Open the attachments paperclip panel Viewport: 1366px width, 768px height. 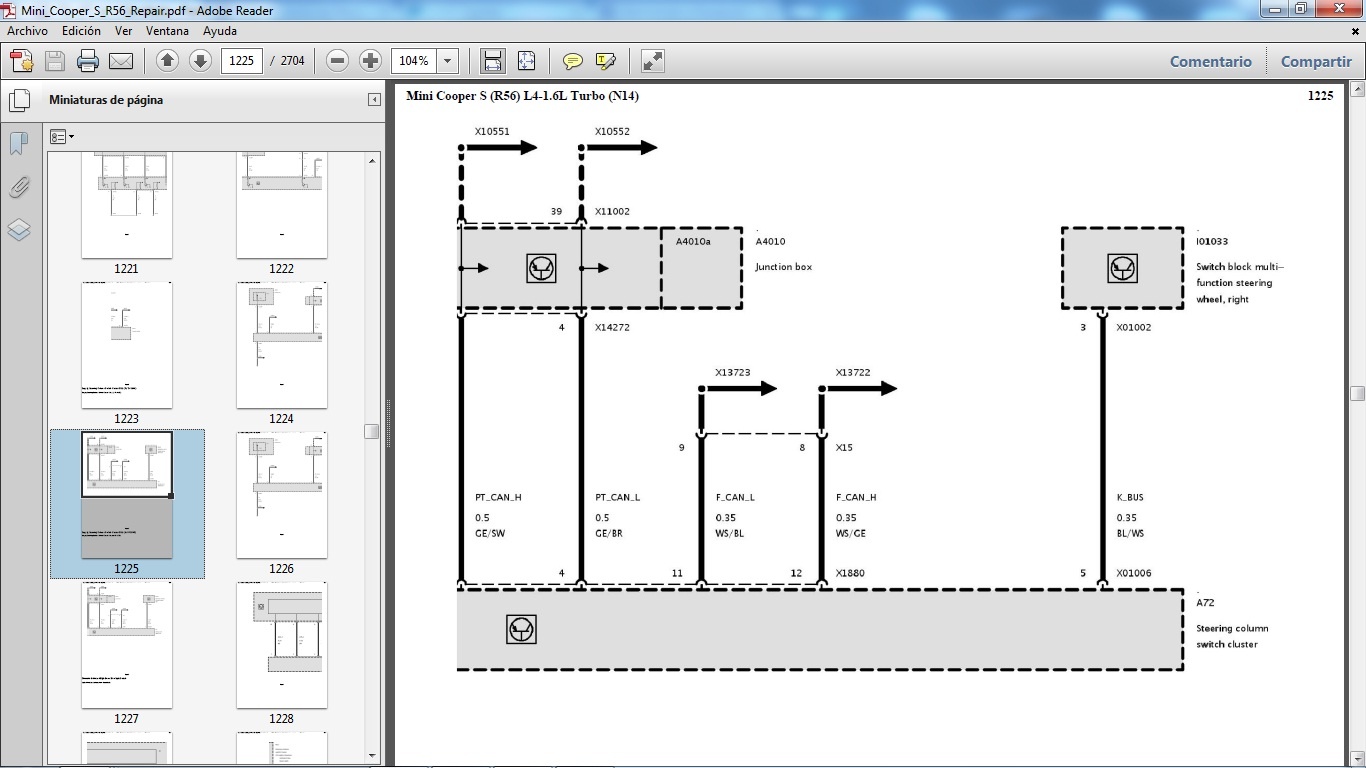[x=19, y=187]
